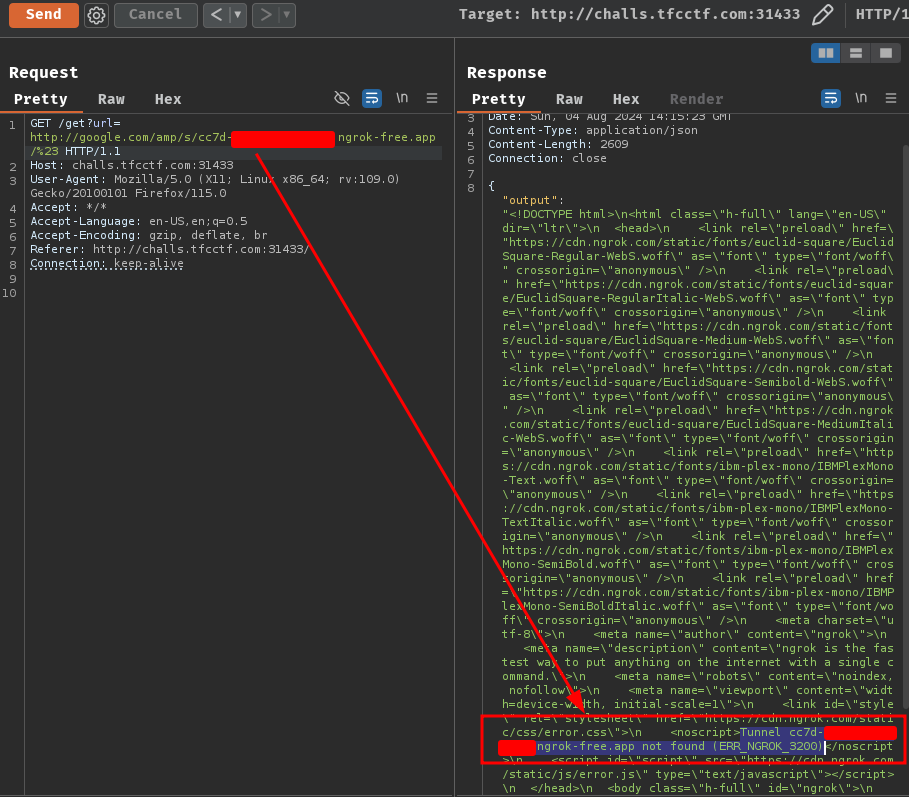The image size is (909, 797).
Task: Select top-bottom layout view icon
Action: point(856,53)
